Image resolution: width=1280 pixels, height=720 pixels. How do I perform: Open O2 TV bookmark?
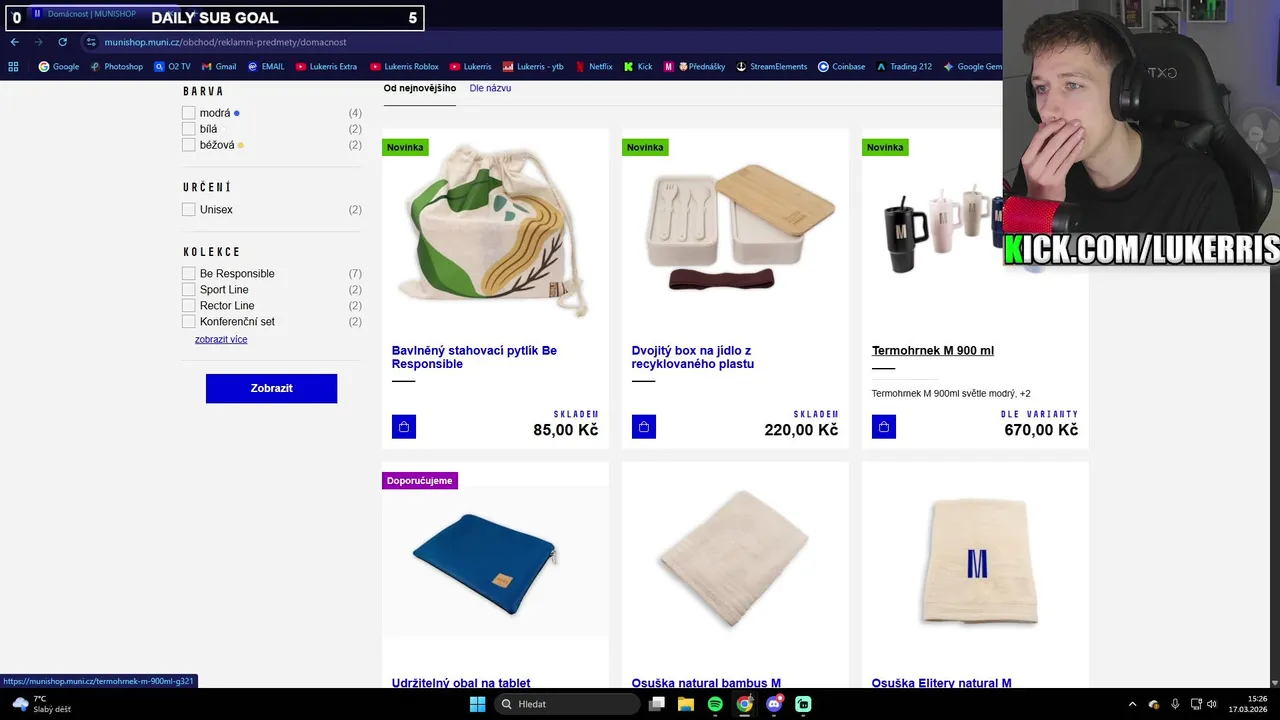(x=172, y=67)
